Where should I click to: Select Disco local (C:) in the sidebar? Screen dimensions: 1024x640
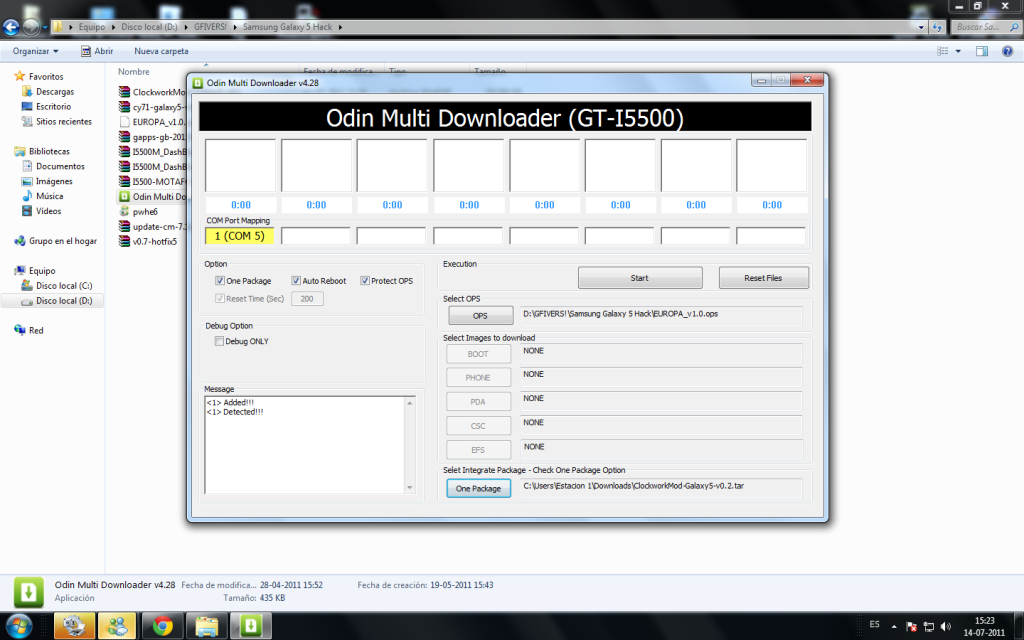click(64, 285)
